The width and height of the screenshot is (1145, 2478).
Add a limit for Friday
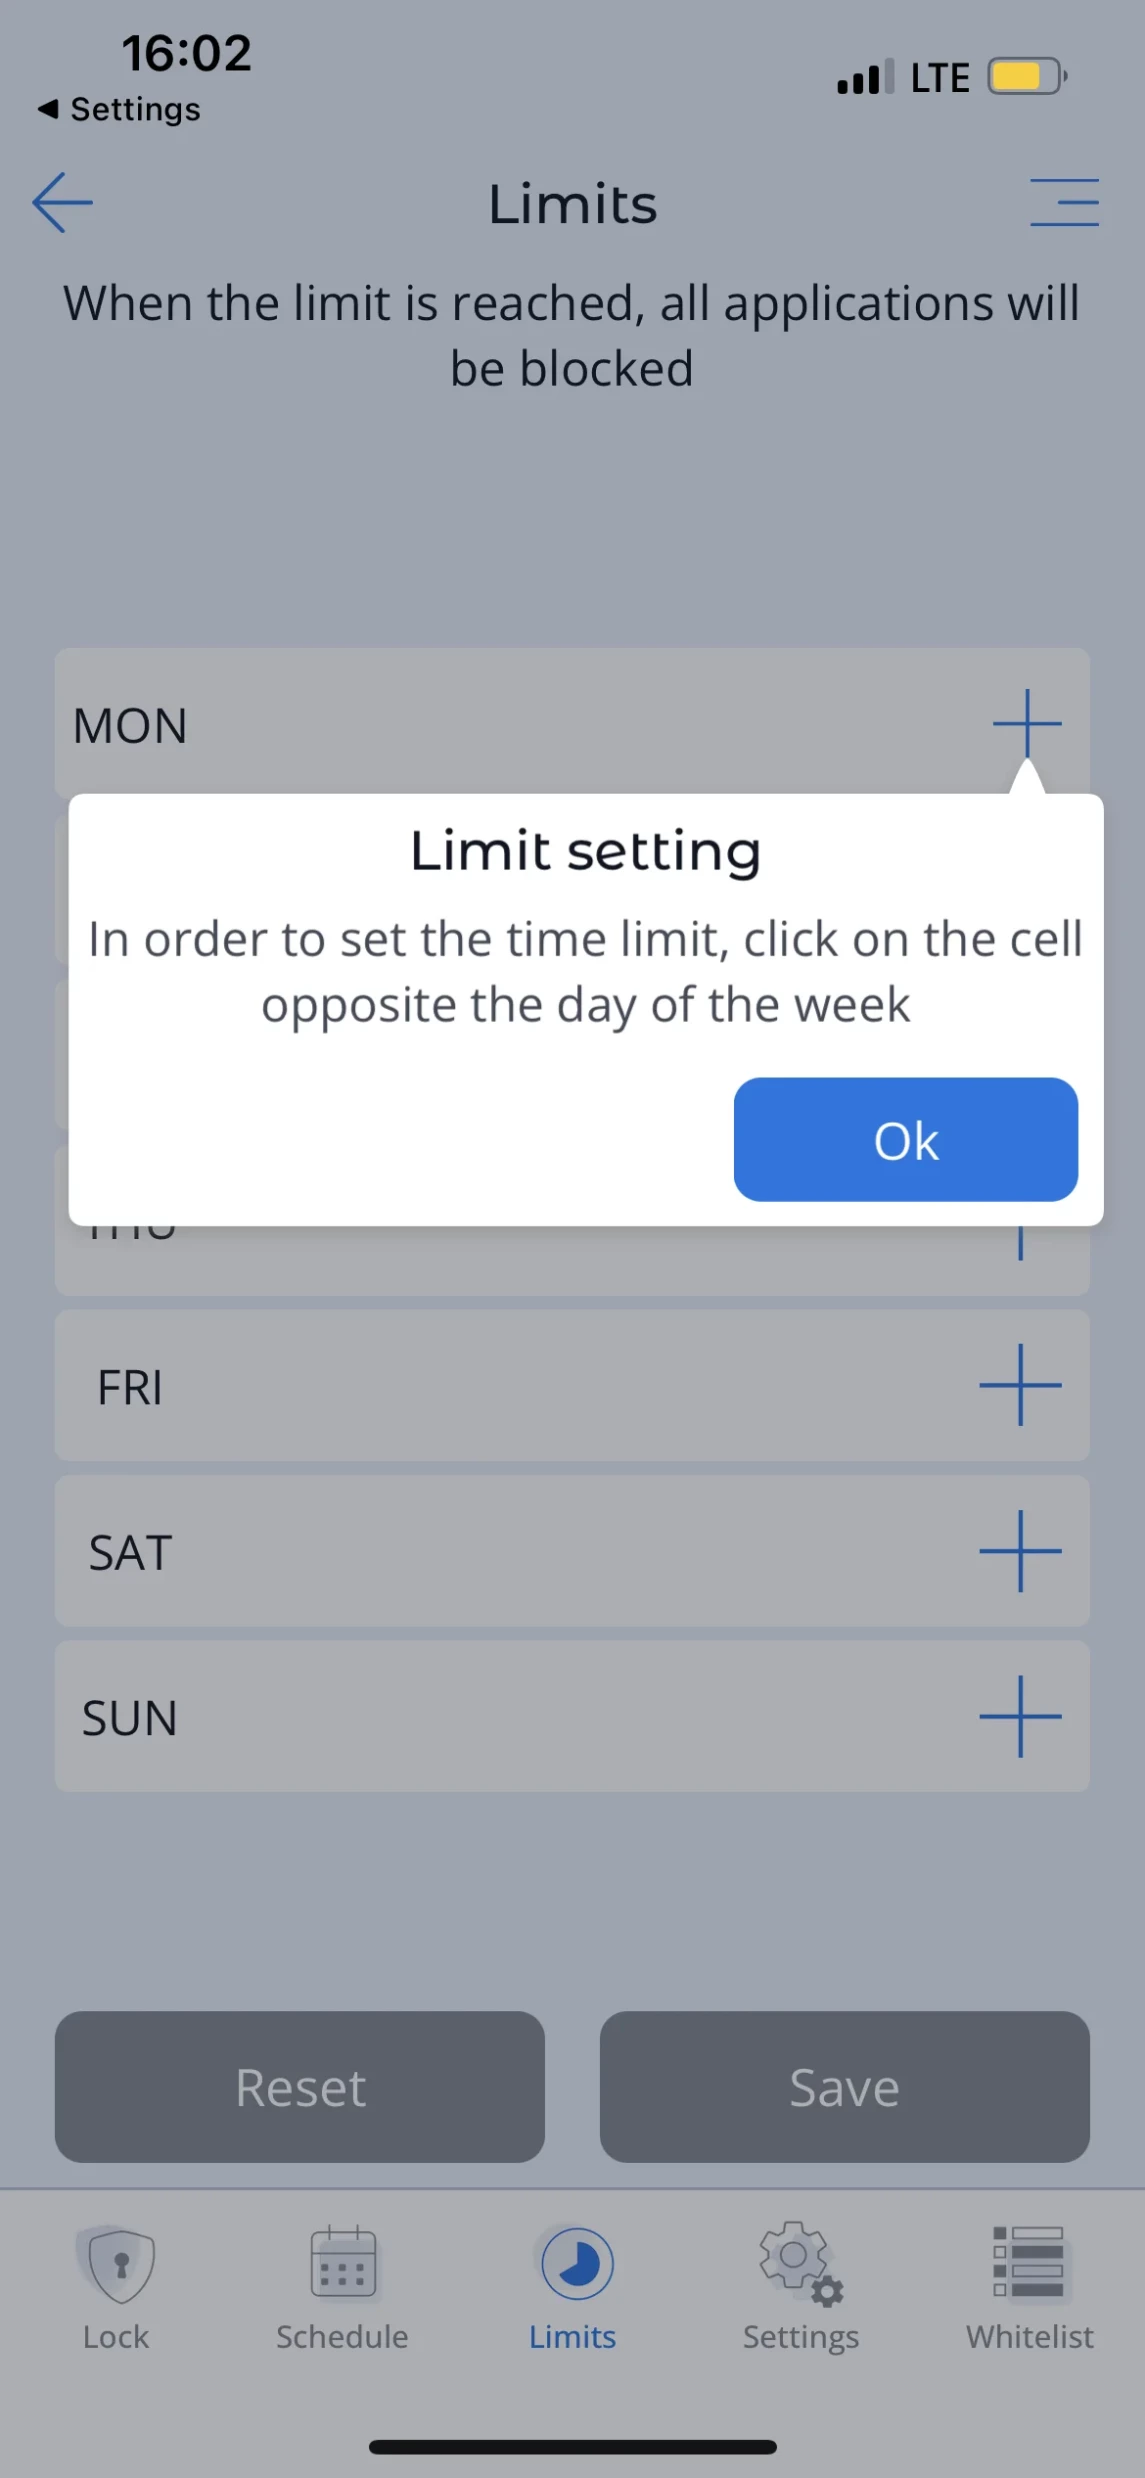(x=1019, y=1385)
